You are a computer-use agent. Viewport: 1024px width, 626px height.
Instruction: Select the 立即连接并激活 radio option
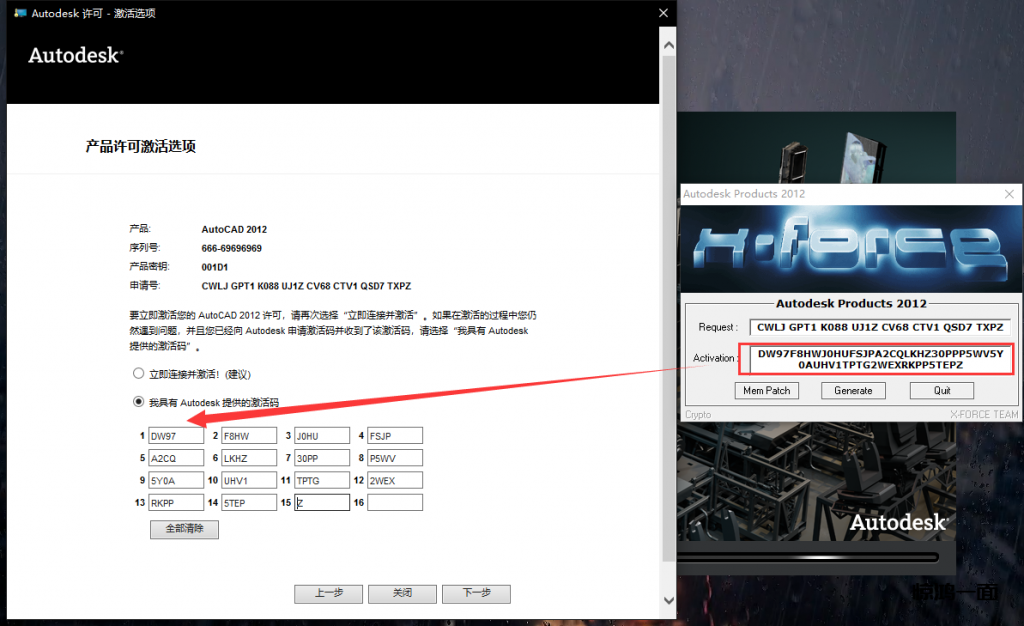point(139,374)
